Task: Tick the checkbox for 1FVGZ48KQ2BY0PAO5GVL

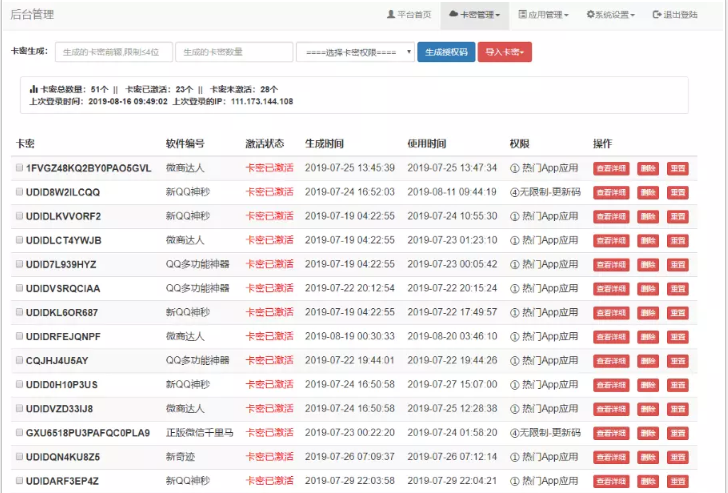Action: coord(19,168)
